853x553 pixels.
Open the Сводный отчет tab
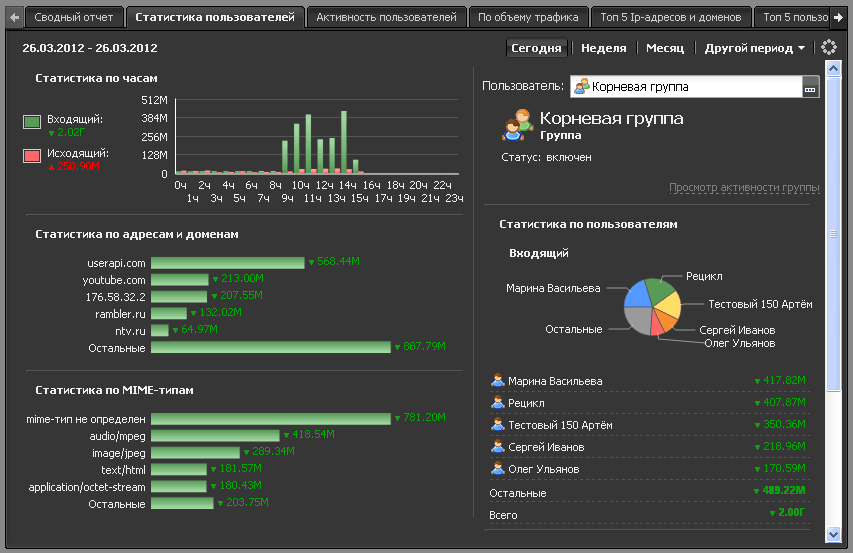pyautogui.click(x=75, y=17)
